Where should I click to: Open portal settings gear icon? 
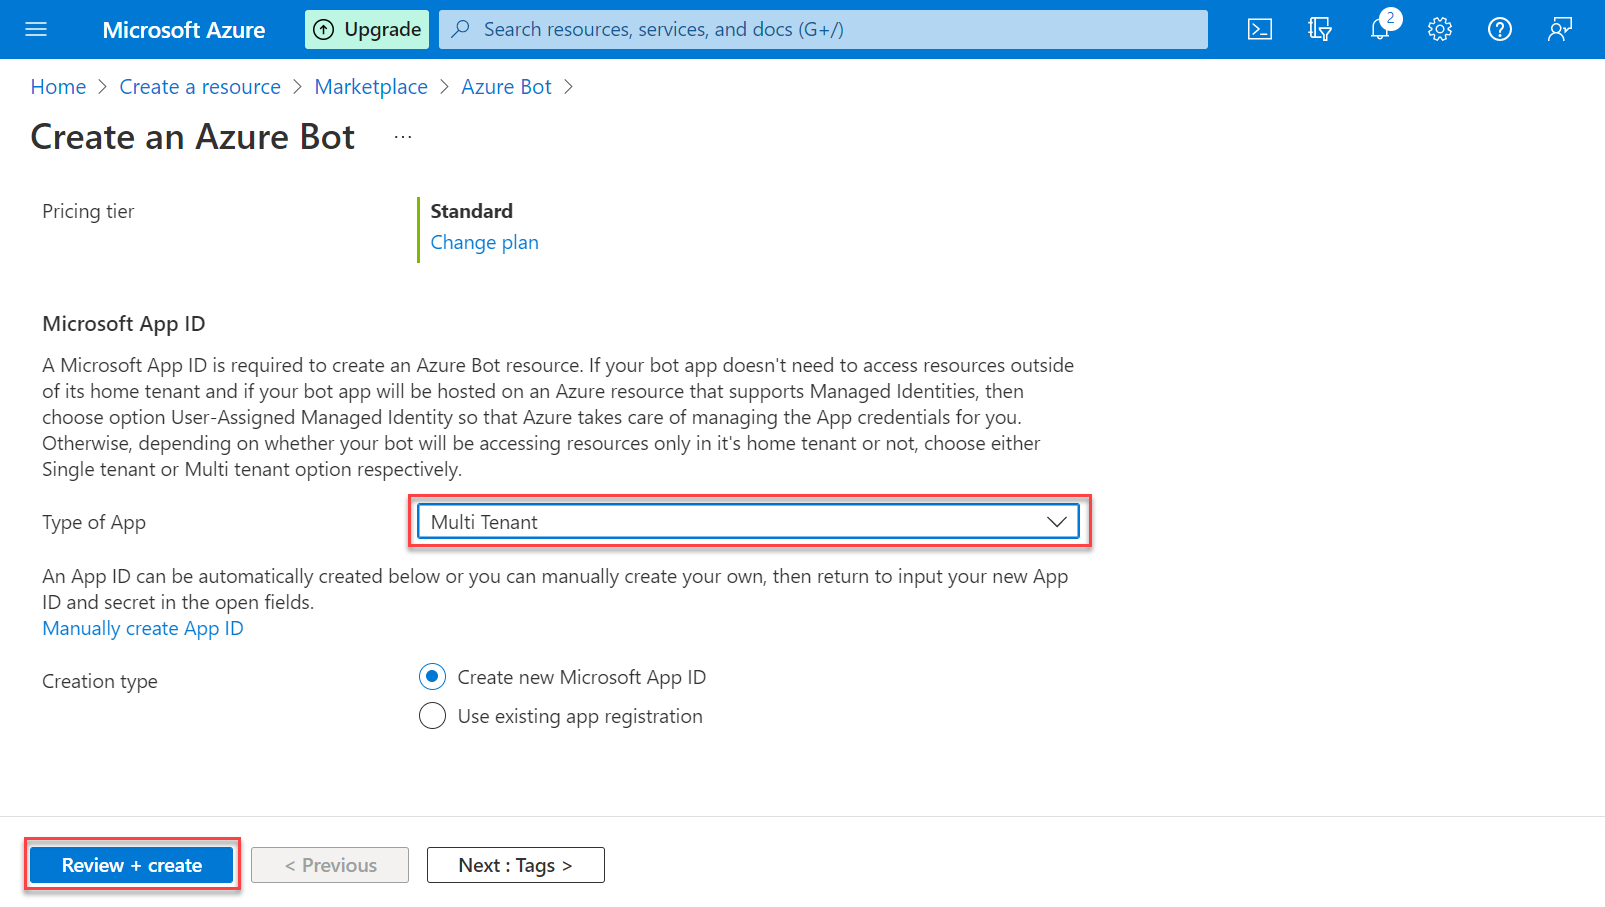coord(1440,29)
